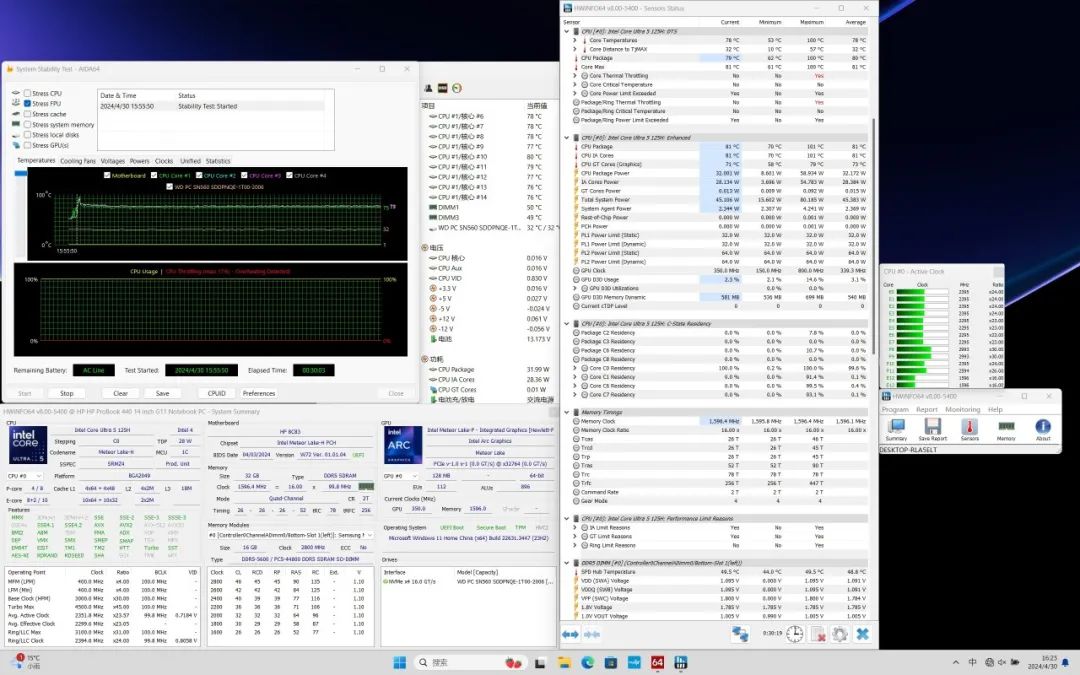Open the Monitoring menu in HWiNFO64
Screen dimensions: 1080x675
click(x=962, y=409)
